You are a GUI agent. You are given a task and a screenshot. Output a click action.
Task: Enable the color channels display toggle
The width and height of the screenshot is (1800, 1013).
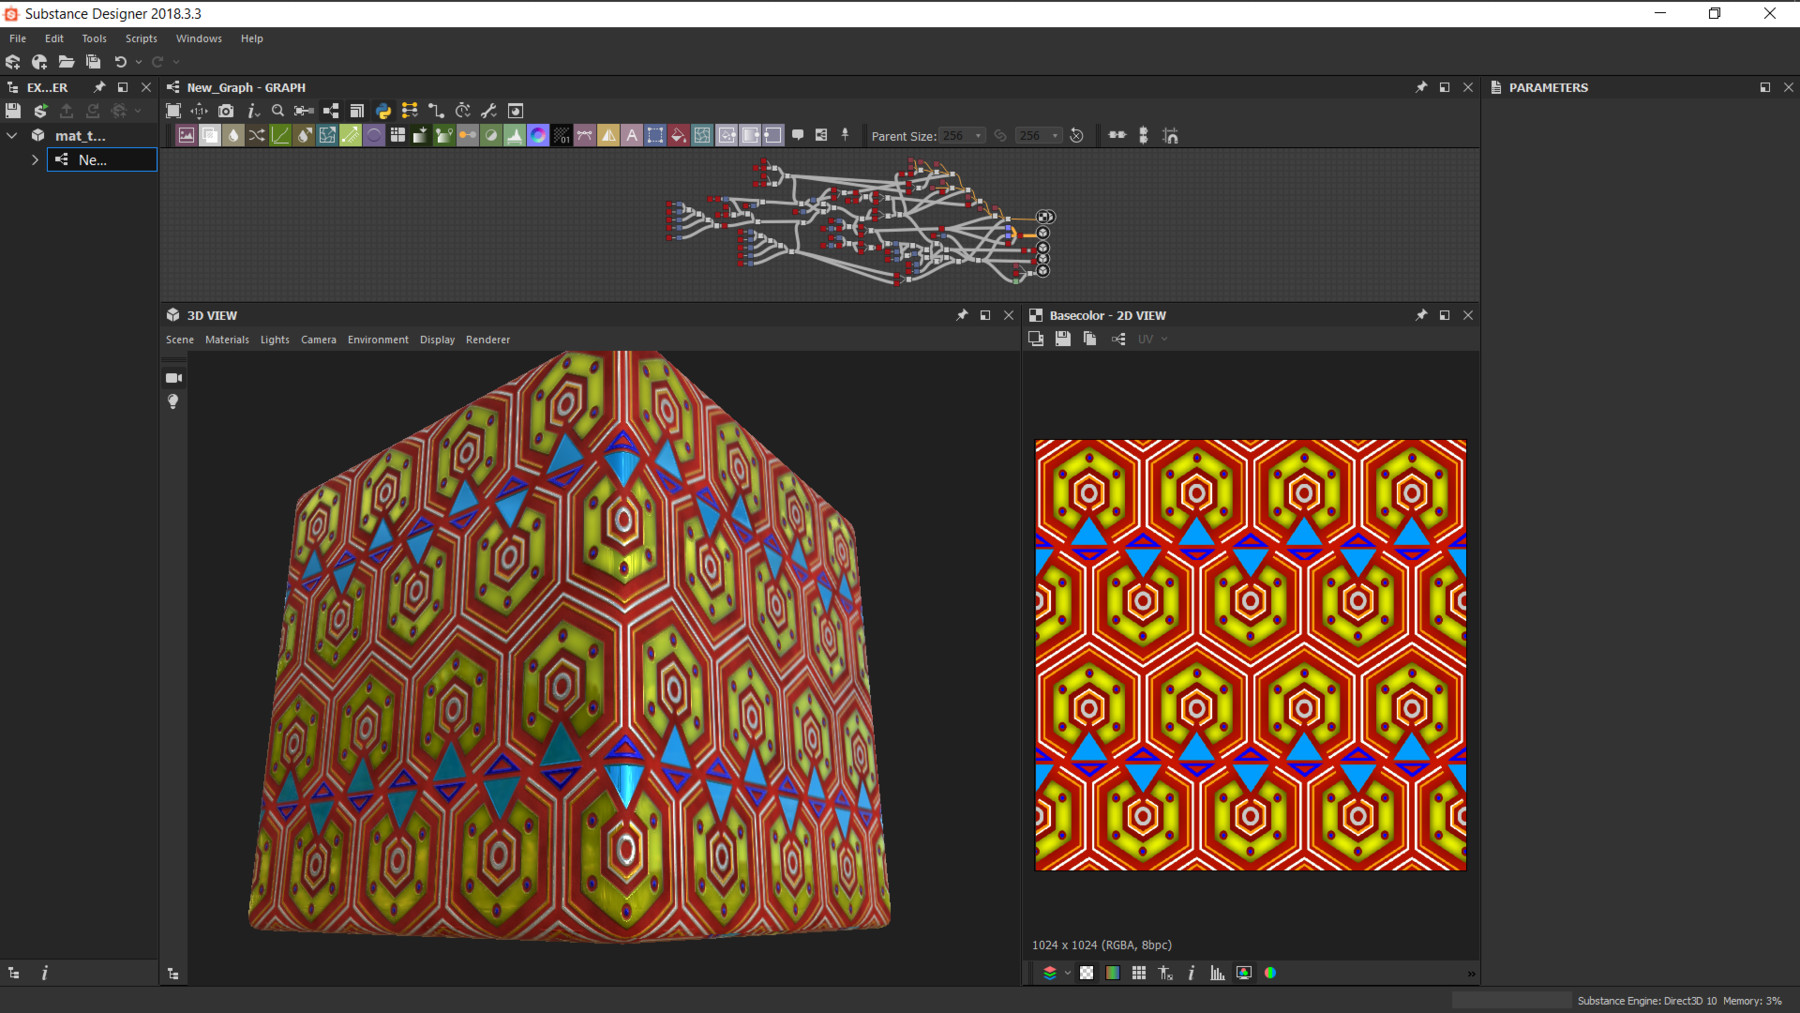pos(1269,972)
